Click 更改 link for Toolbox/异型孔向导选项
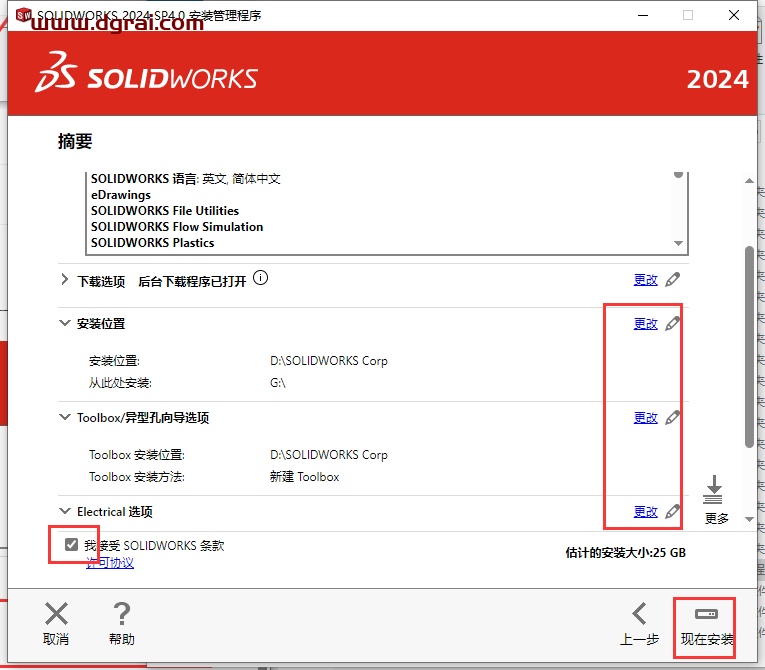The height and width of the screenshot is (670, 765). pos(645,418)
